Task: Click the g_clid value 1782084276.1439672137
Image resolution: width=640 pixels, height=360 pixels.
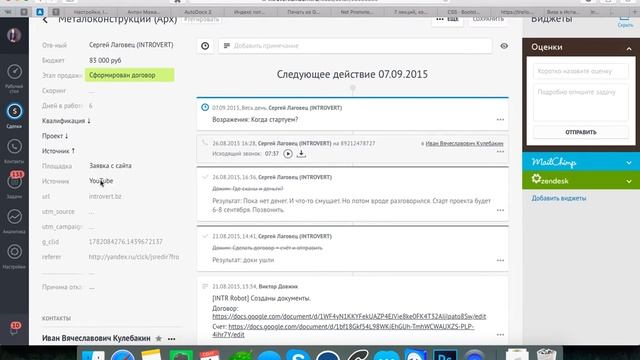Action: point(126,242)
